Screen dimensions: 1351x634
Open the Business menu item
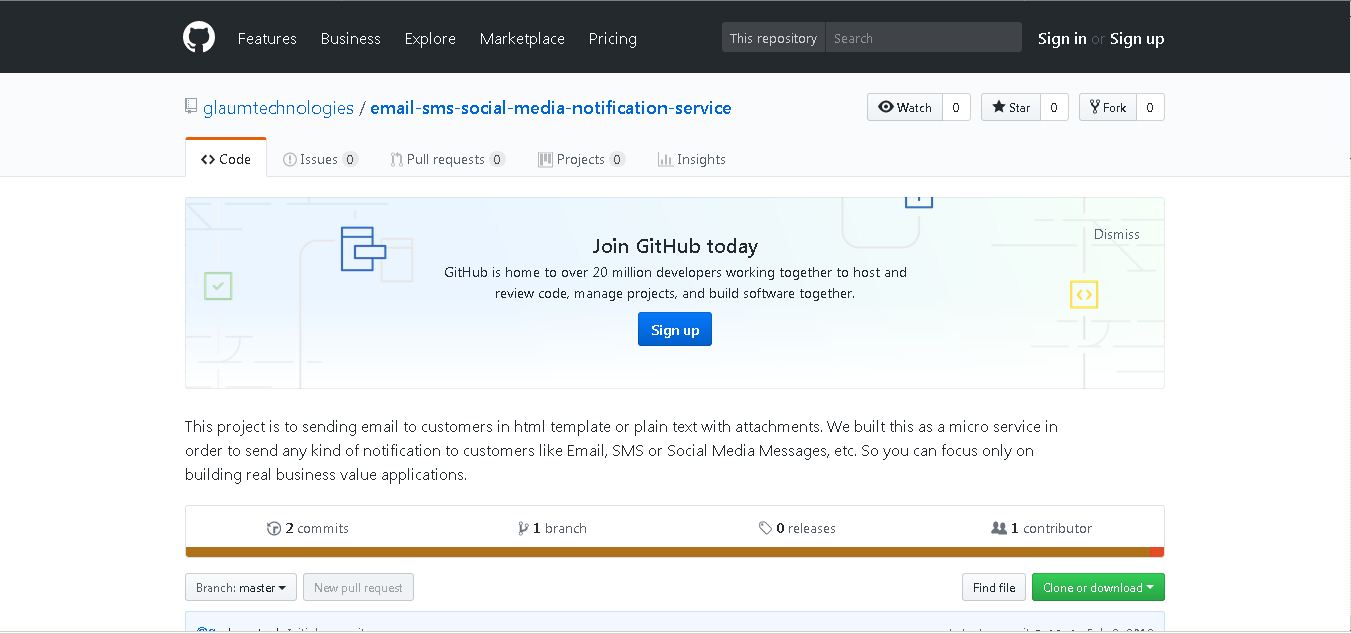350,38
